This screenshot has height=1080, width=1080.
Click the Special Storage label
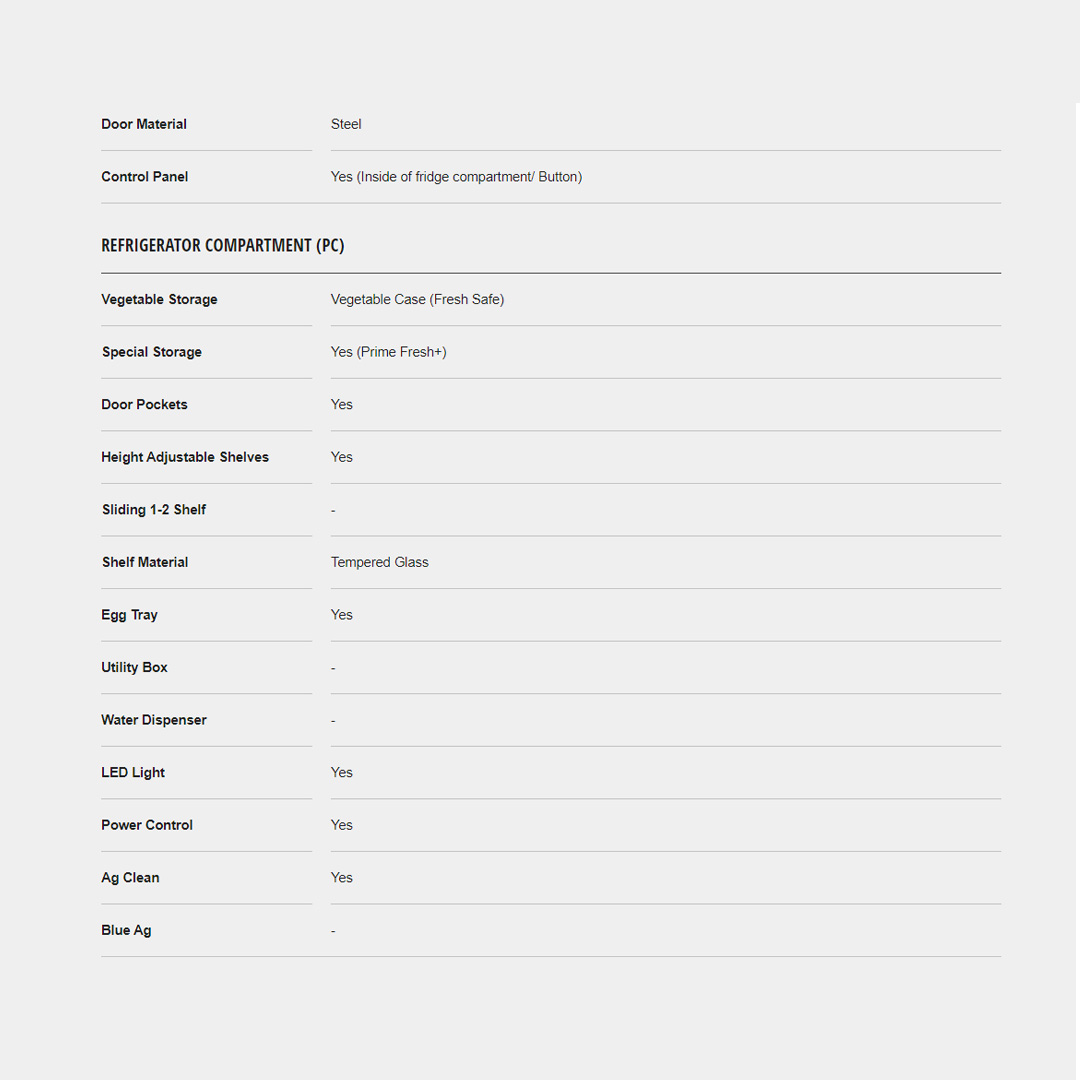pyautogui.click(x=152, y=352)
